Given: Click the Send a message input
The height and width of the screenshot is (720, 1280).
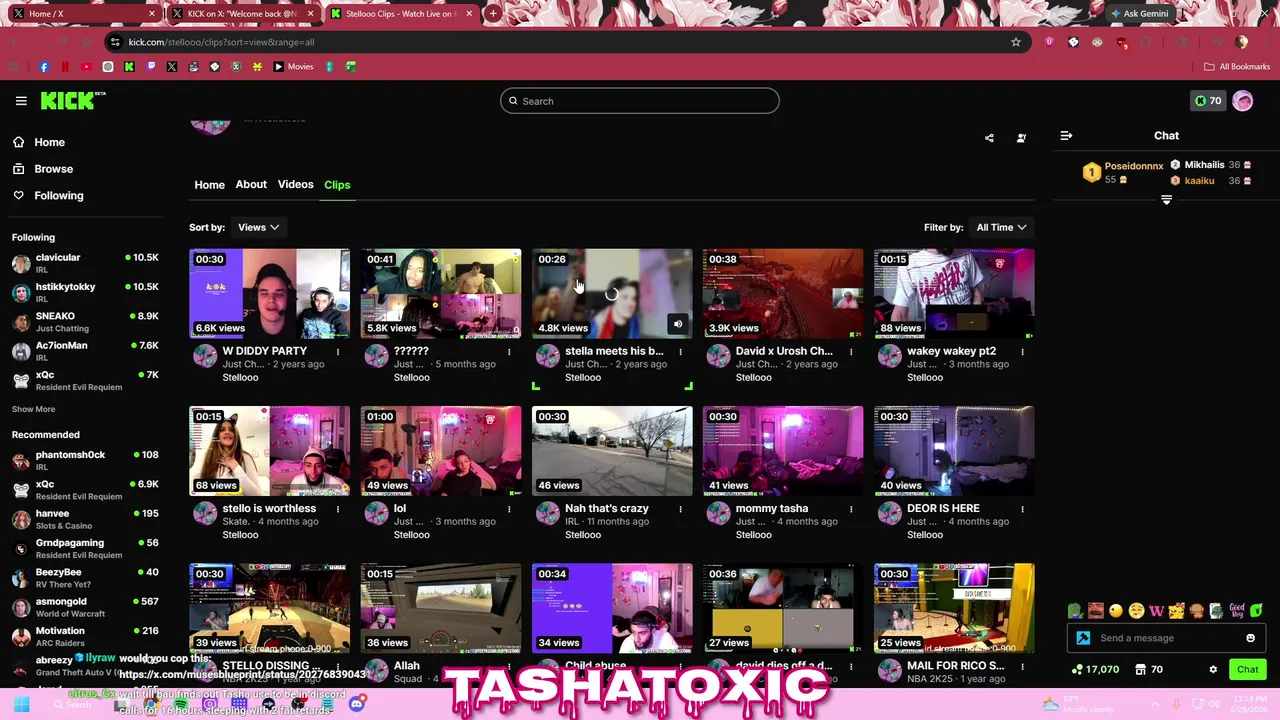Looking at the screenshot, I should pyautogui.click(x=1167, y=638).
